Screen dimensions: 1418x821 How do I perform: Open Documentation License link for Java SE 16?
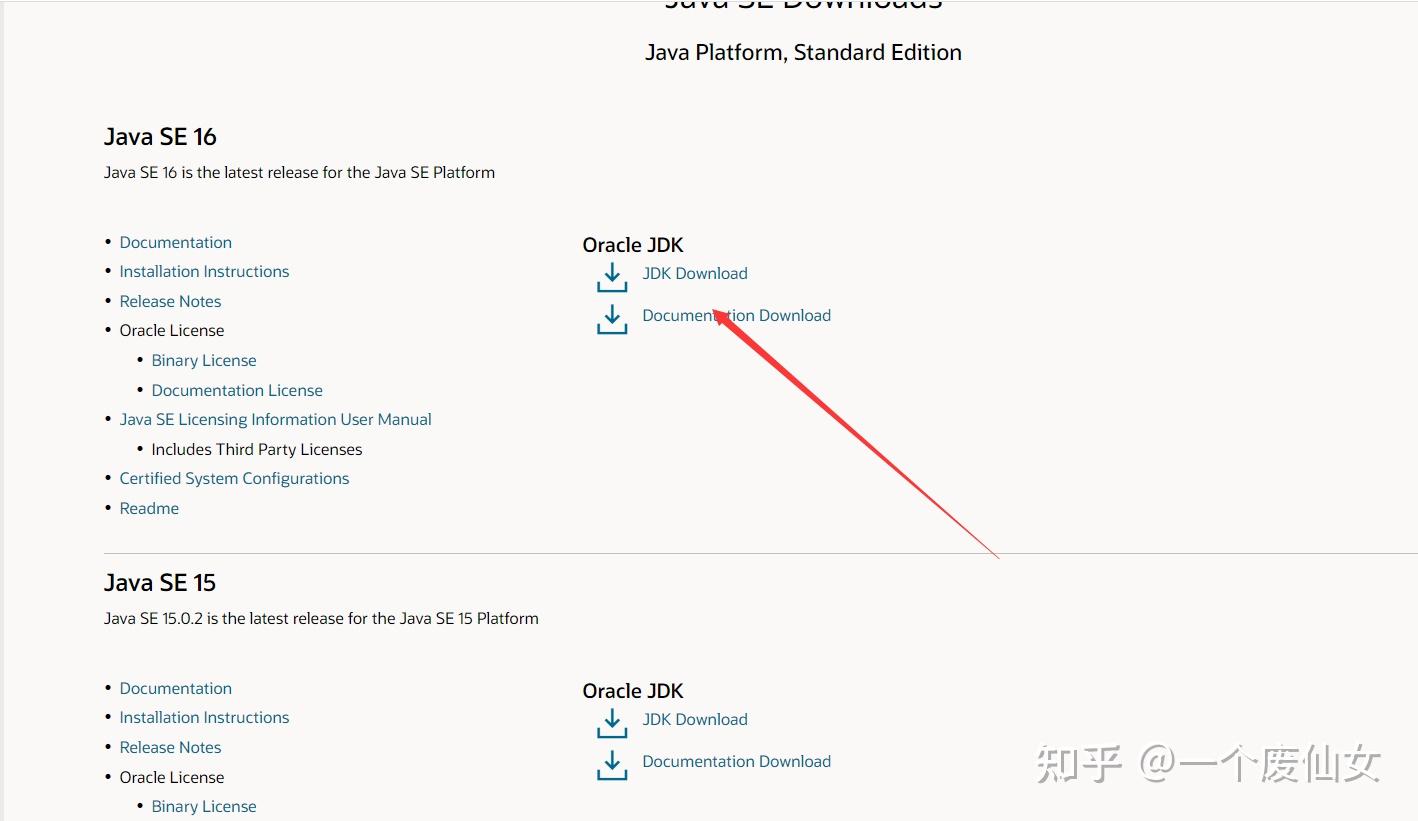tap(237, 390)
